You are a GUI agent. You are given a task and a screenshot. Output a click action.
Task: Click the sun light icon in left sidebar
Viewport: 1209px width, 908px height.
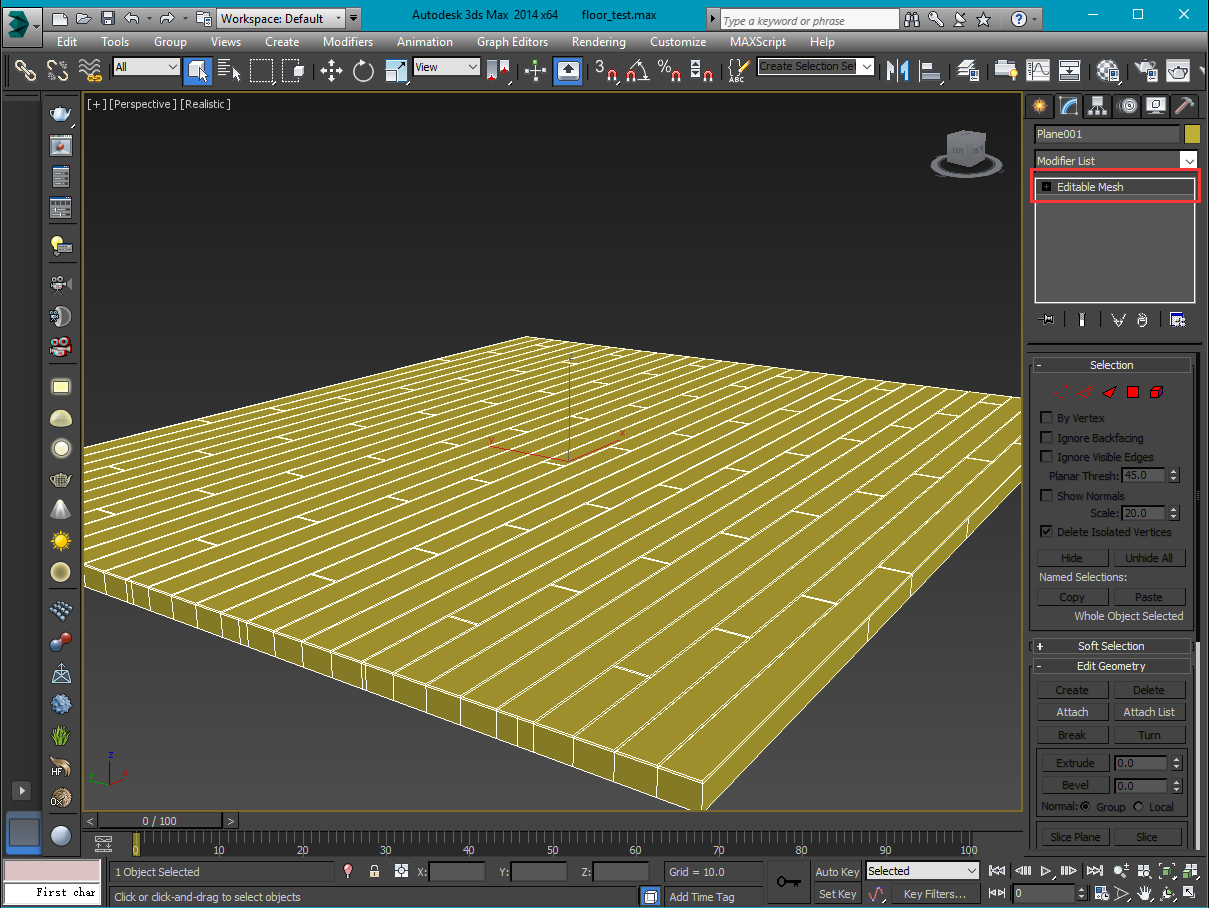tap(61, 541)
